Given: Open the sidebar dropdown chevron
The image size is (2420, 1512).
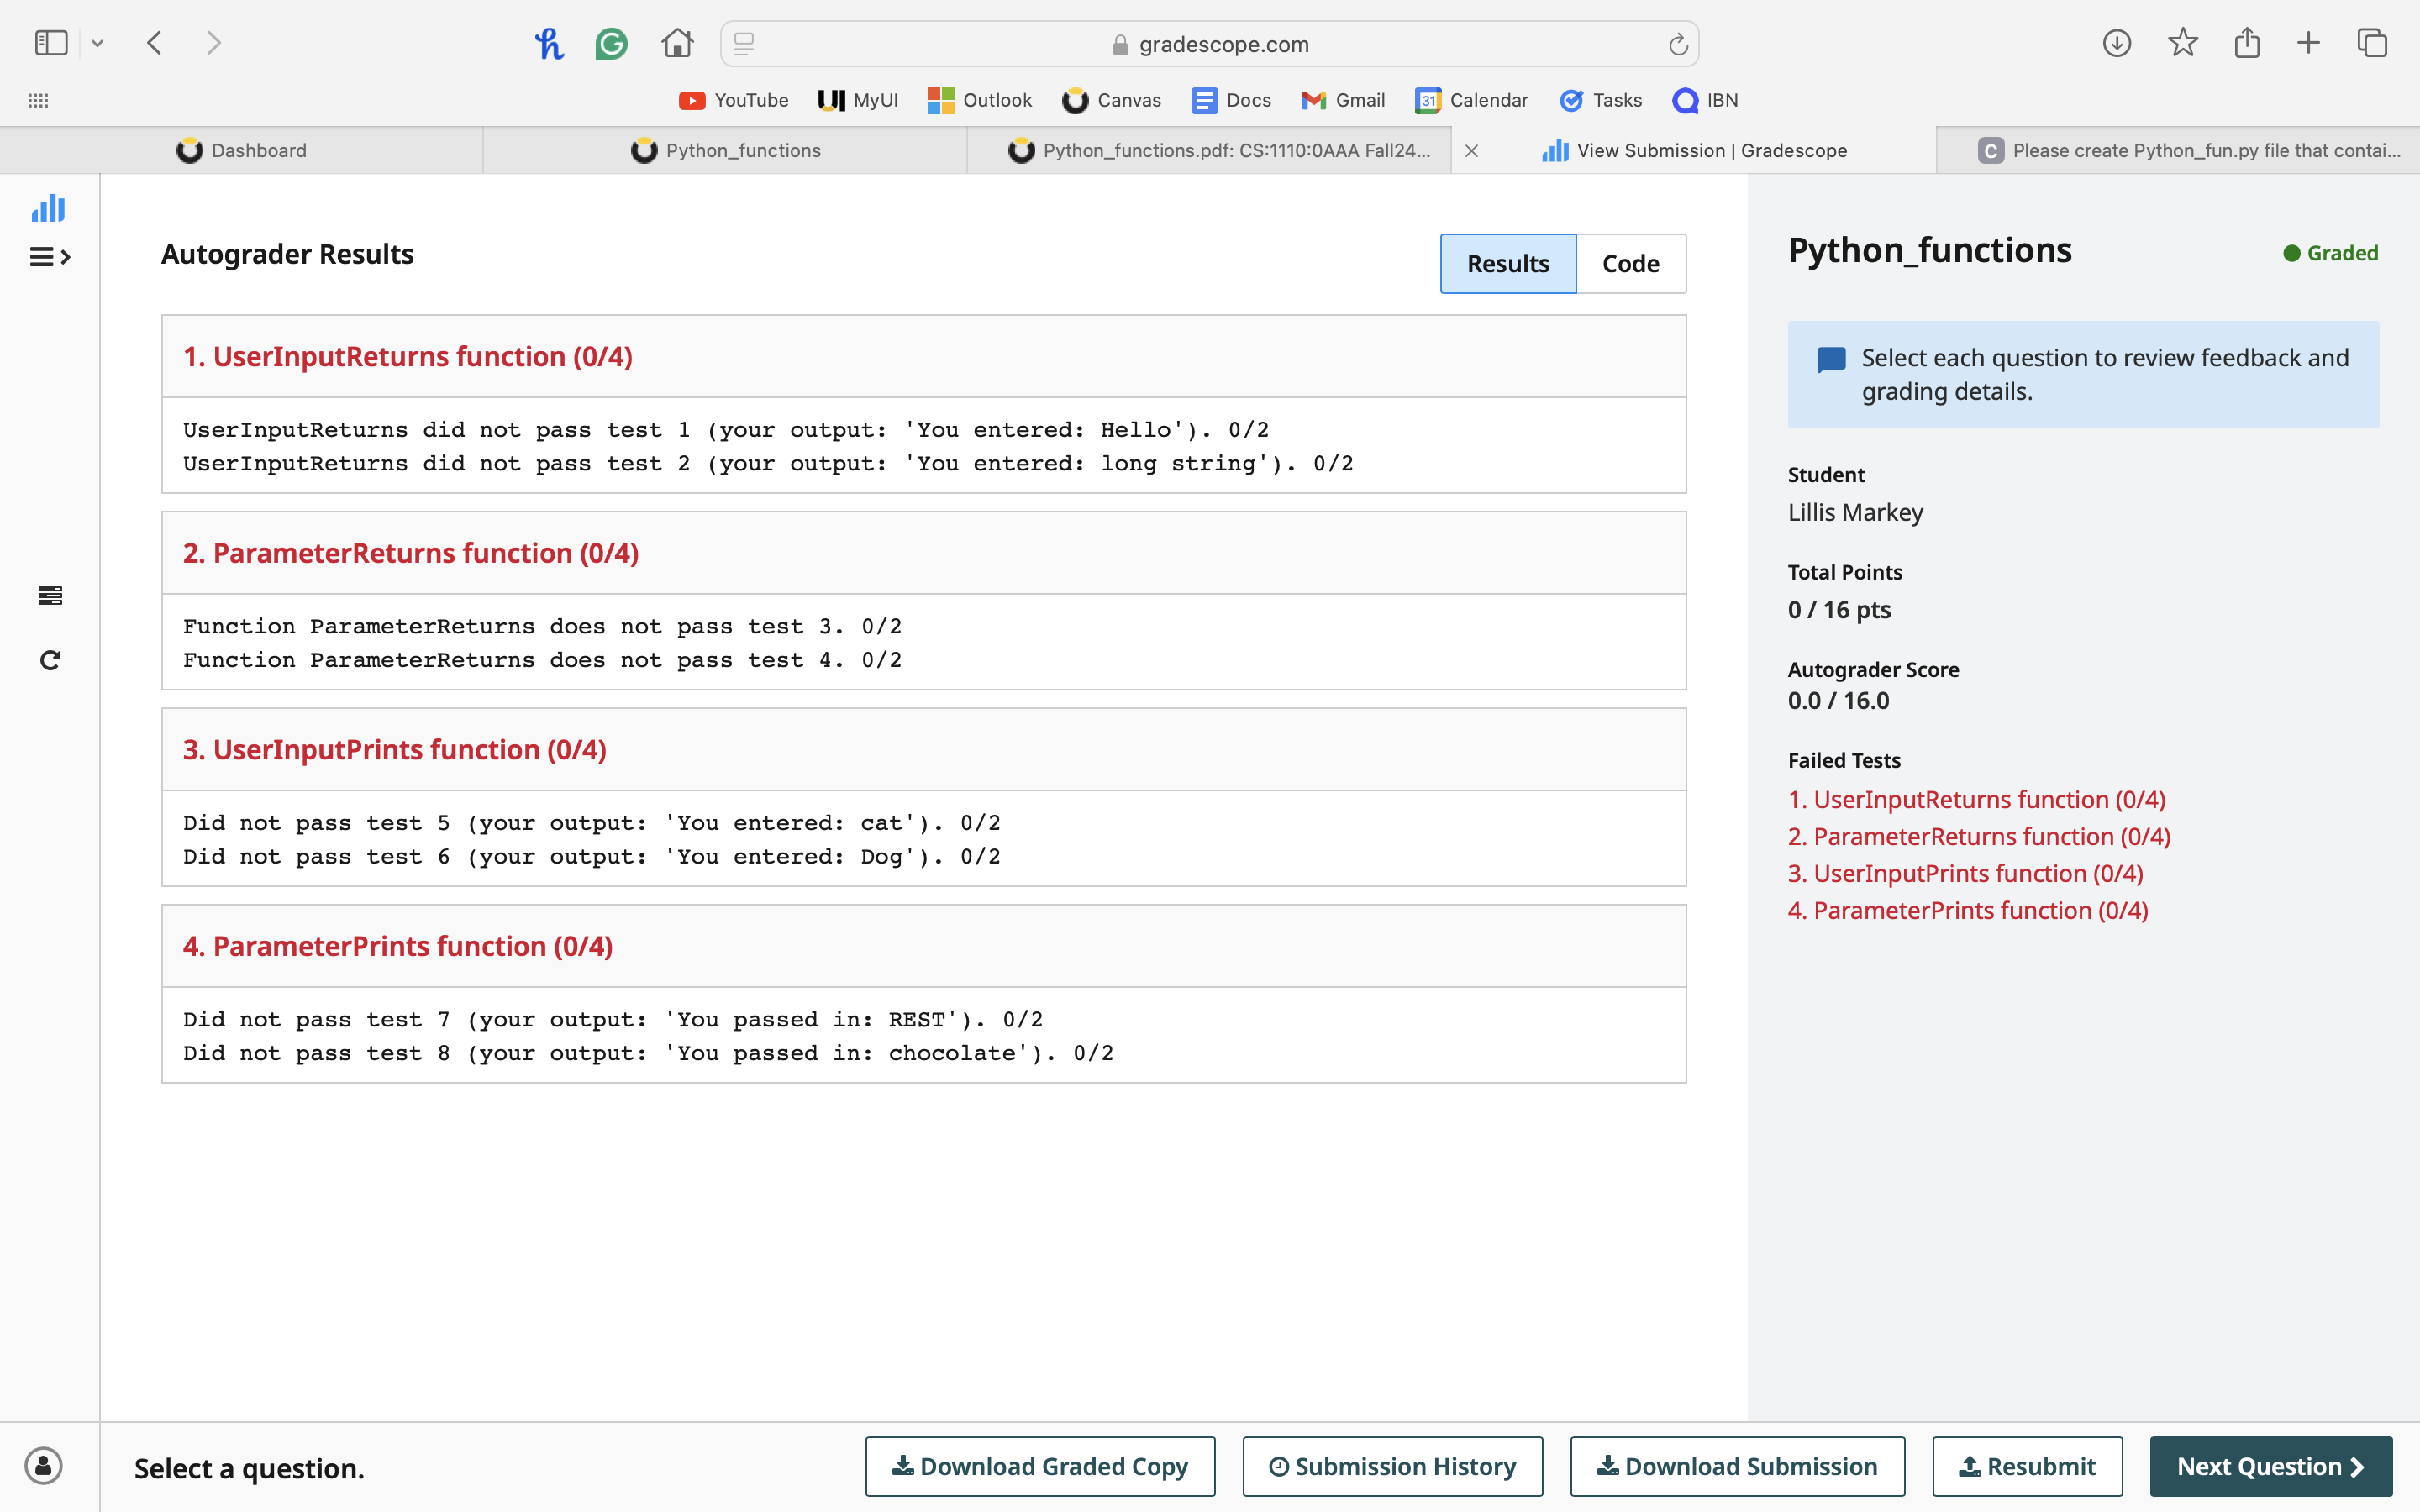Looking at the screenshot, I should (97, 43).
